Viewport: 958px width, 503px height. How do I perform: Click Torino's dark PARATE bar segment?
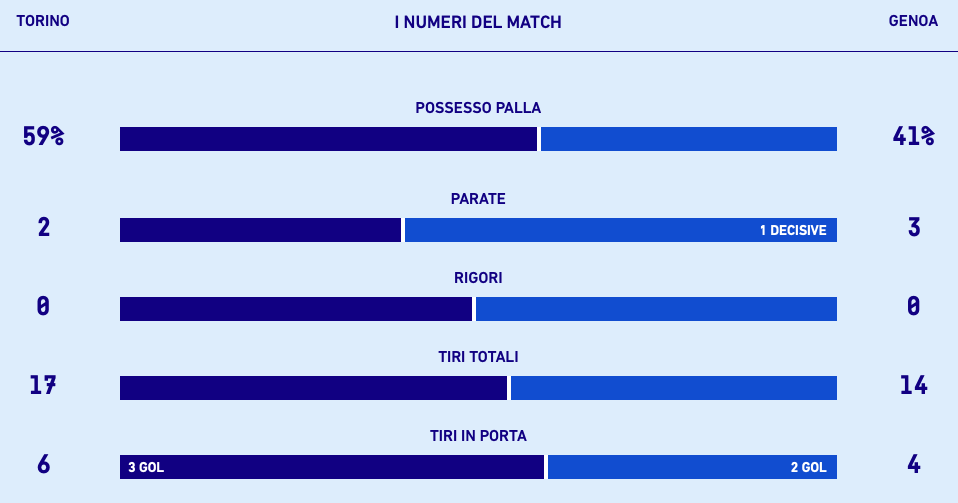[x=260, y=230]
